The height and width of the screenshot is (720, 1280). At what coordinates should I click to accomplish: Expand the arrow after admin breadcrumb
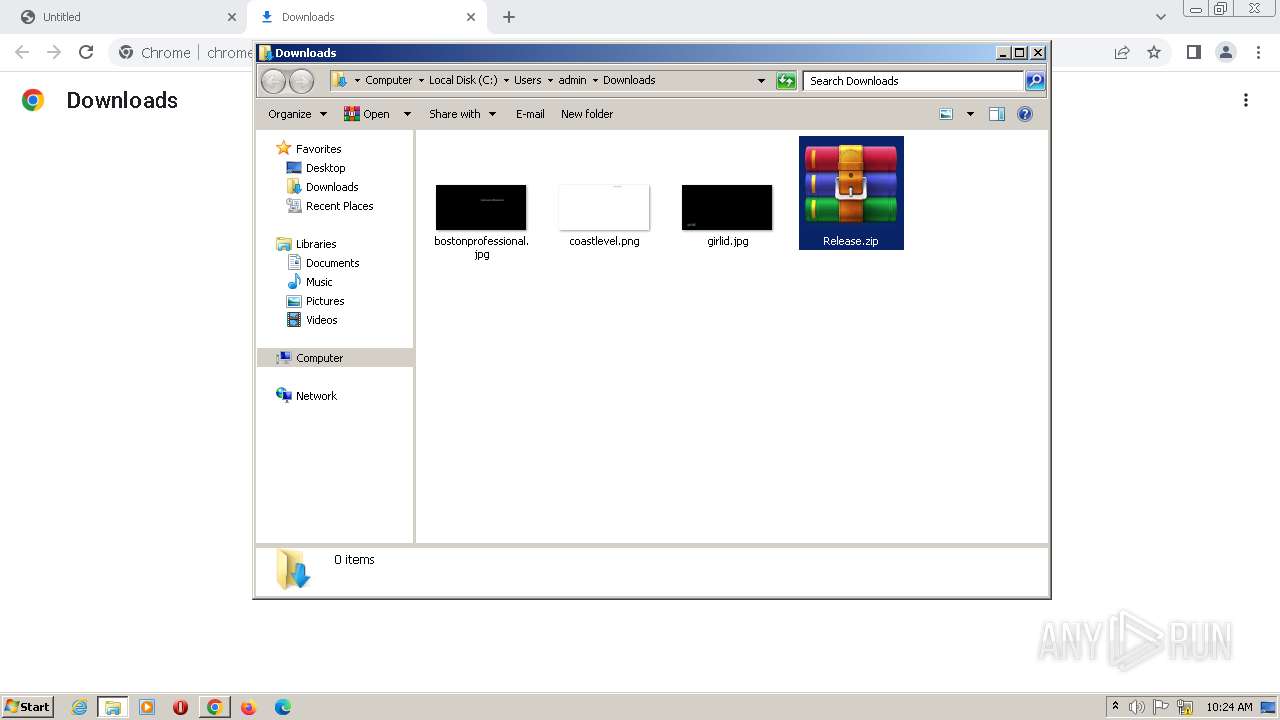[595, 80]
